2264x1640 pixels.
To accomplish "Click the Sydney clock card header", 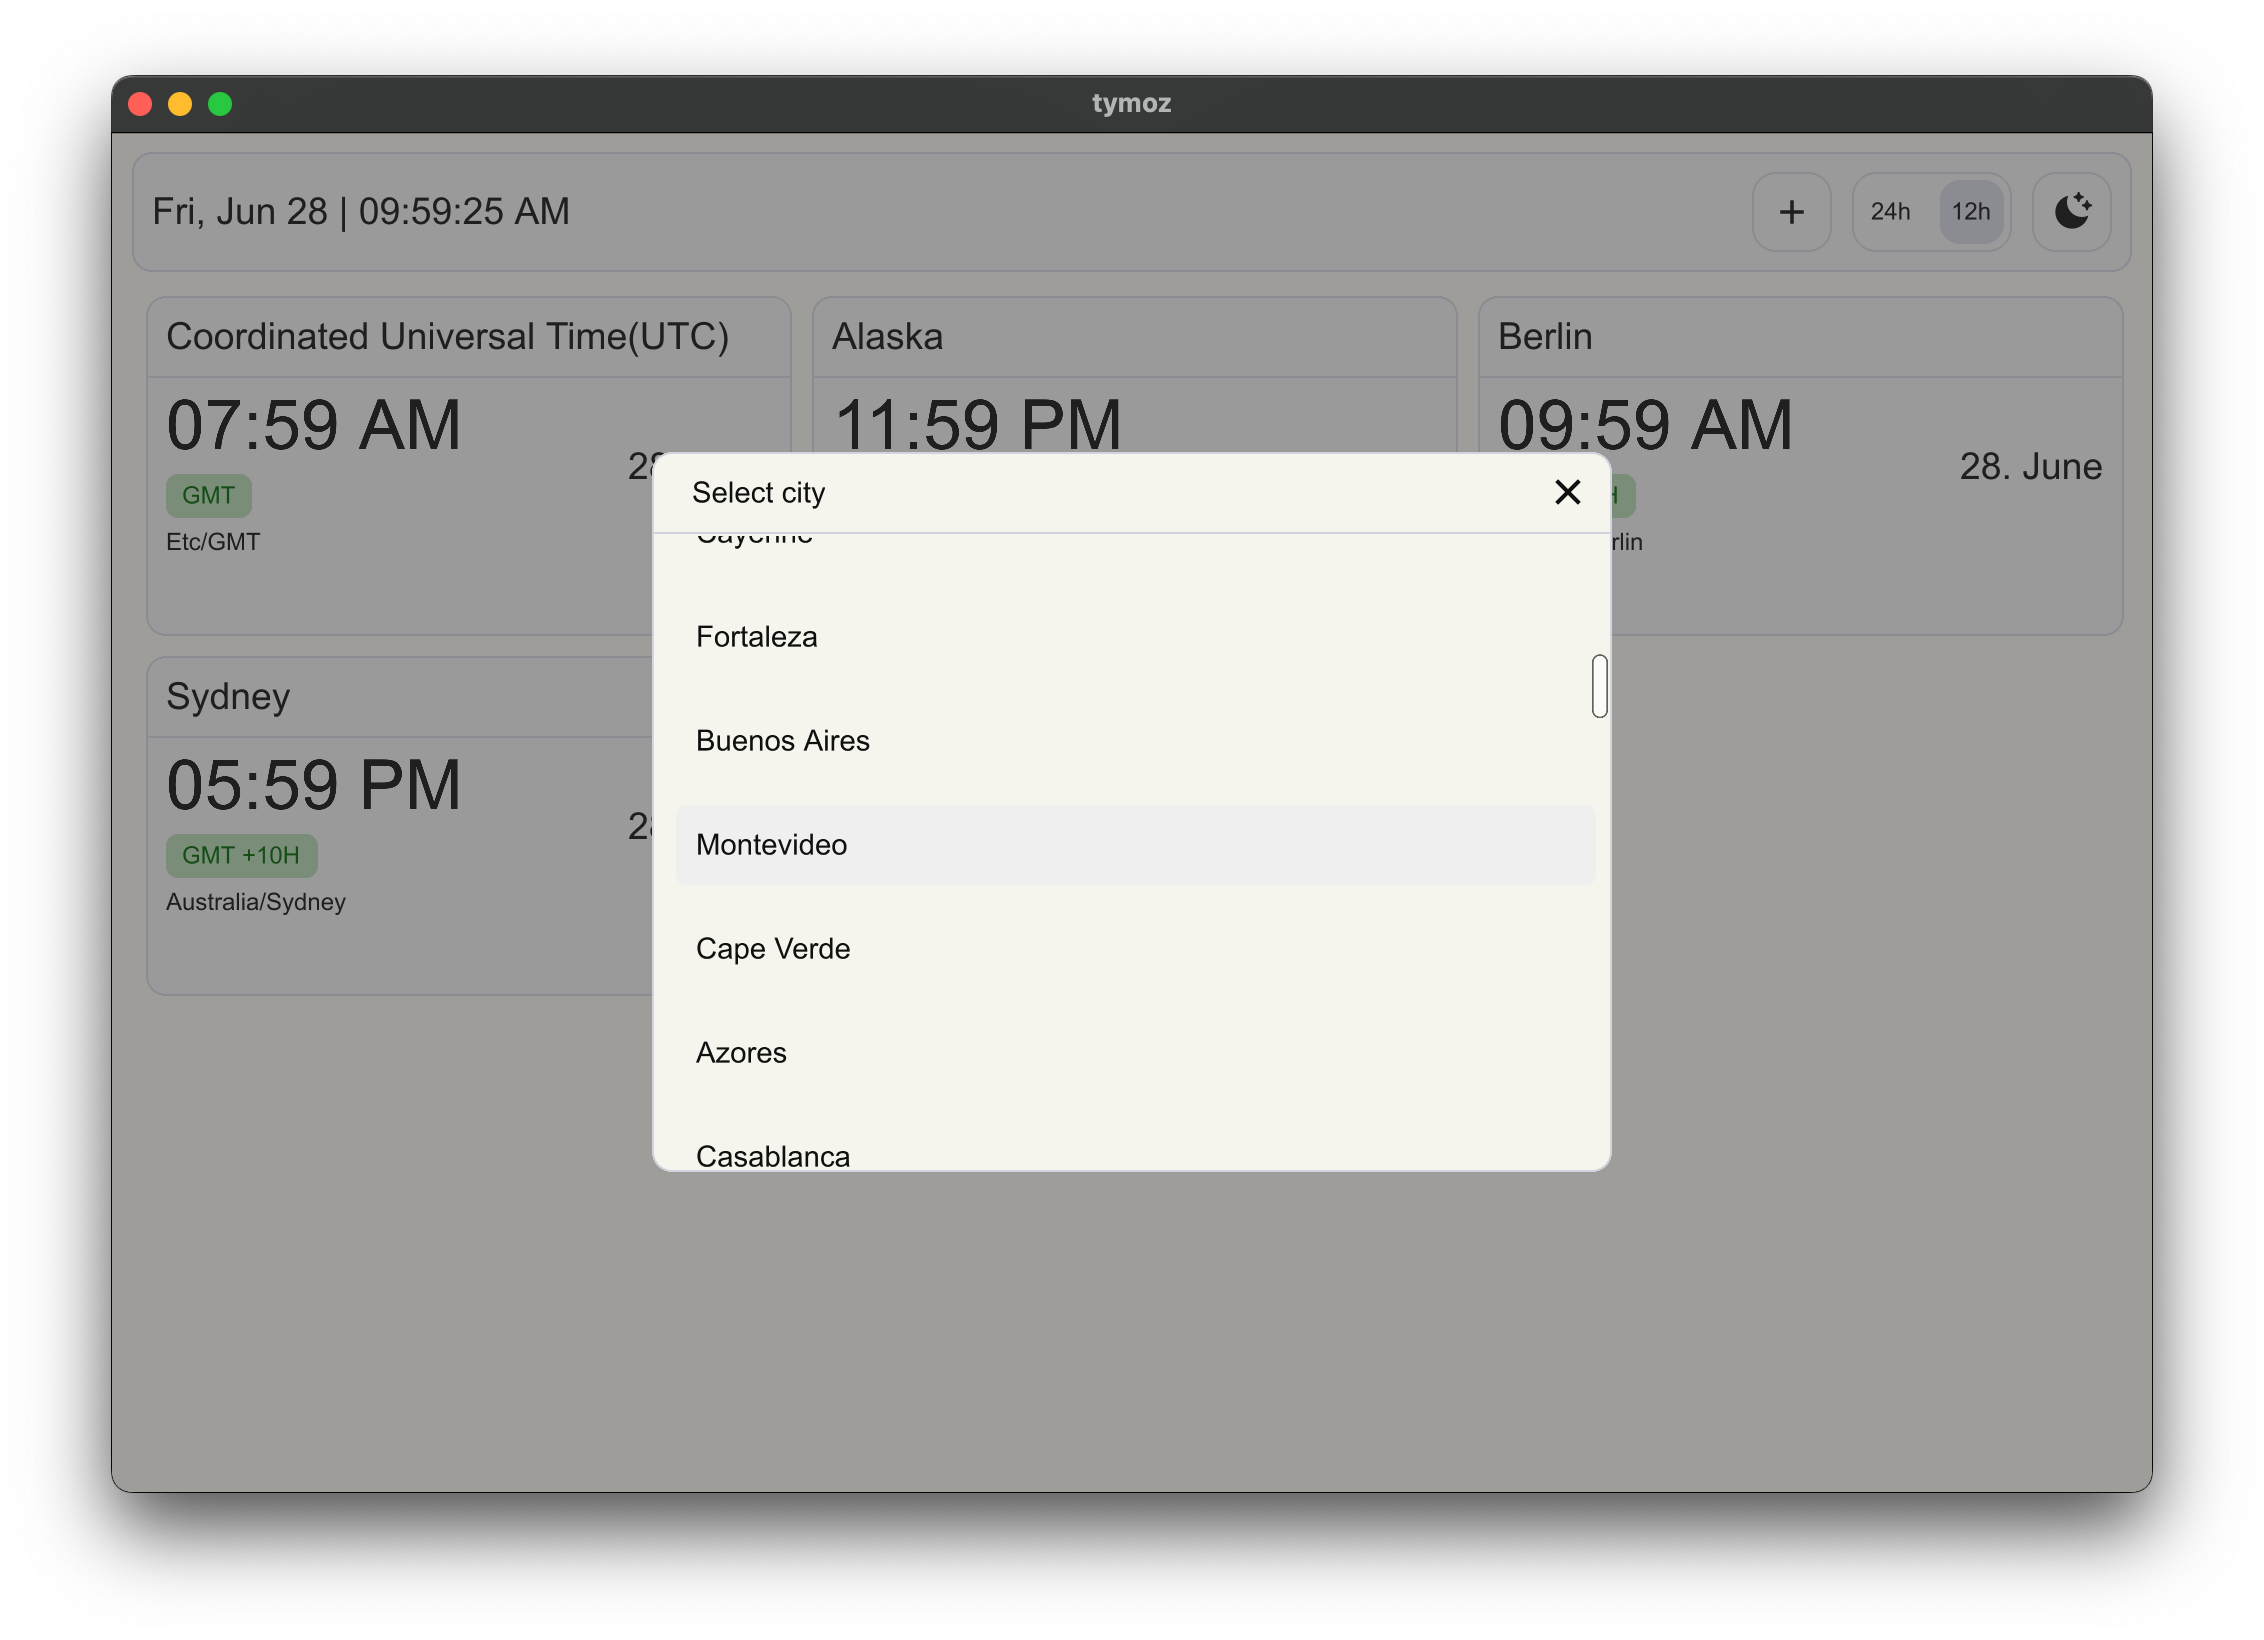I will (228, 697).
